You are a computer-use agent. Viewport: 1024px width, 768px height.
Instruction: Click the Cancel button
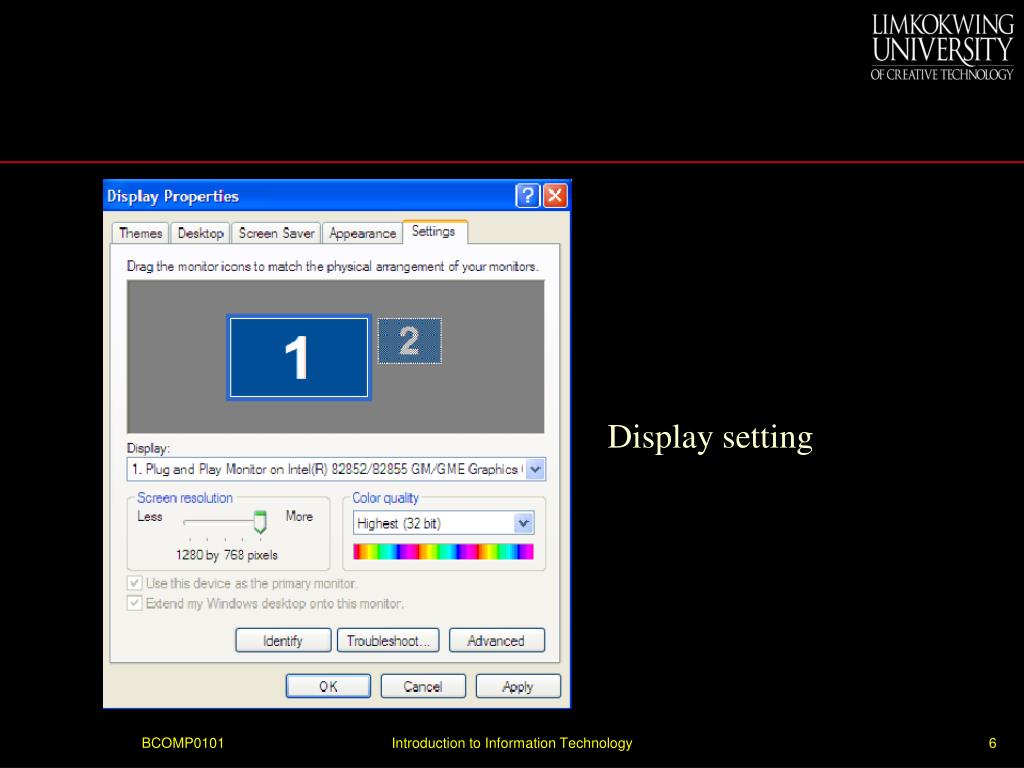coord(423,686)
